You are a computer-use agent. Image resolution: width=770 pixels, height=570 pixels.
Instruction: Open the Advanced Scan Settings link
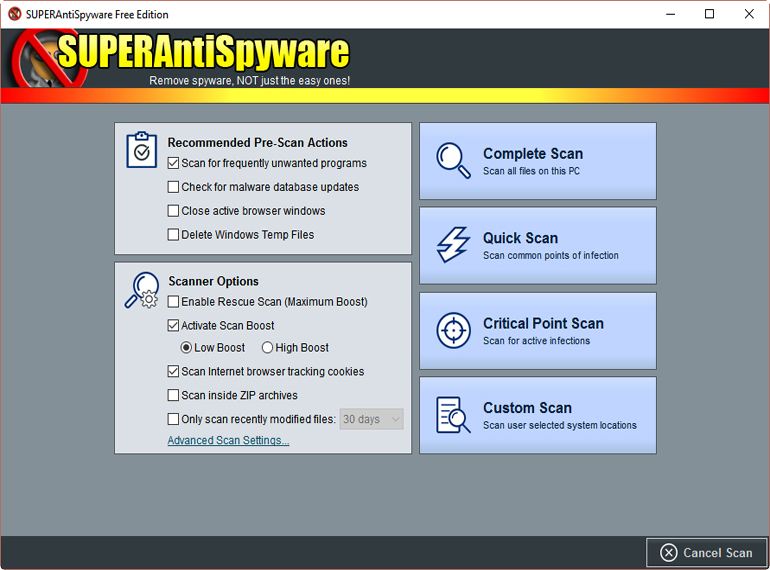pyautogui.click(x=228, y=440)
